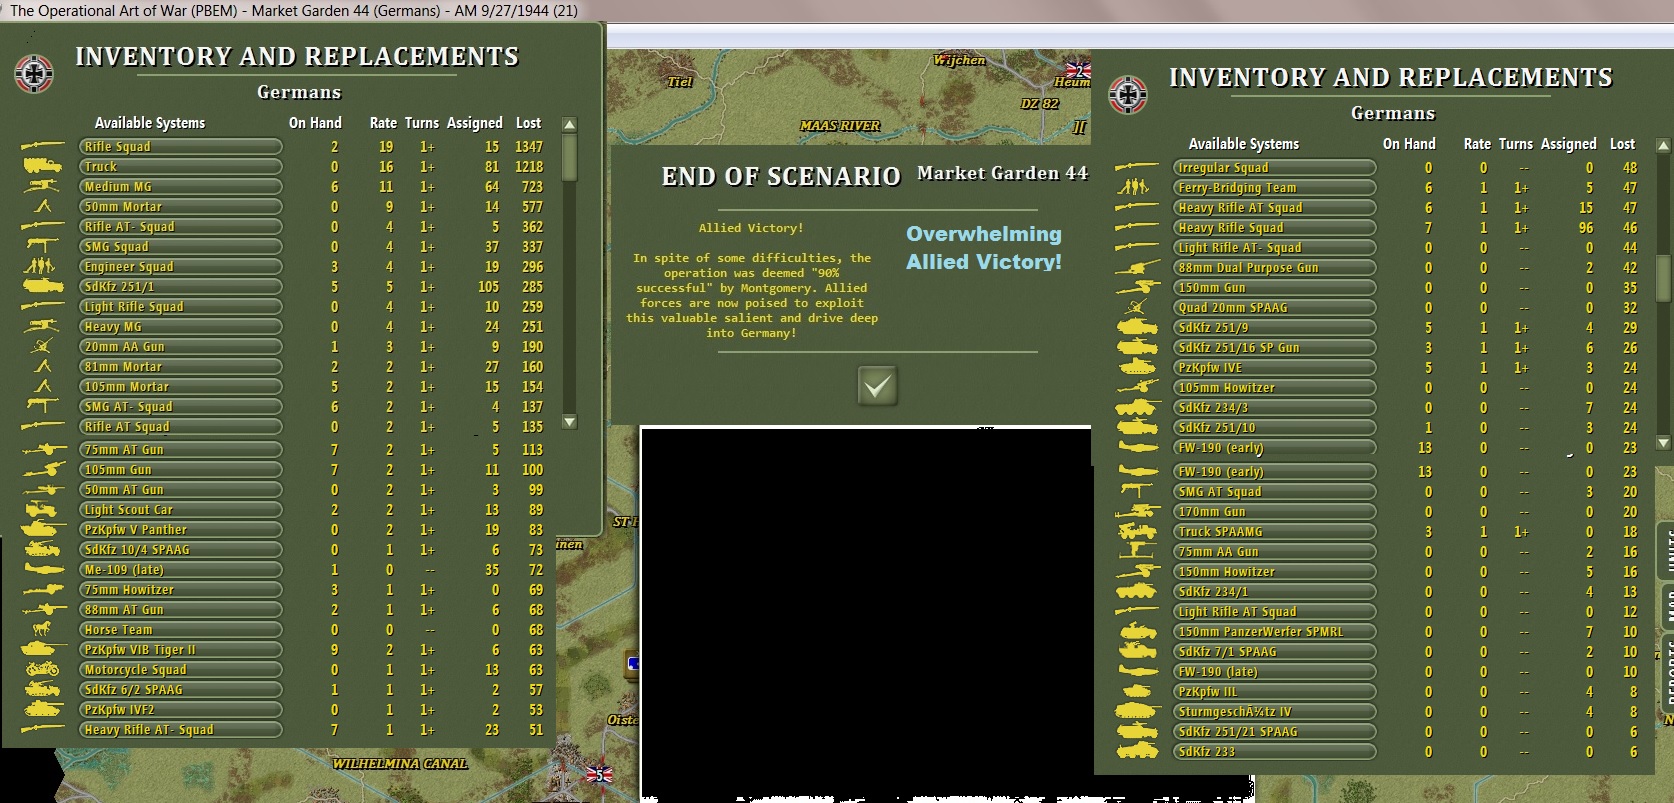Select the Truck silhouette icon
1674x803 pixels.
(42, 167)
